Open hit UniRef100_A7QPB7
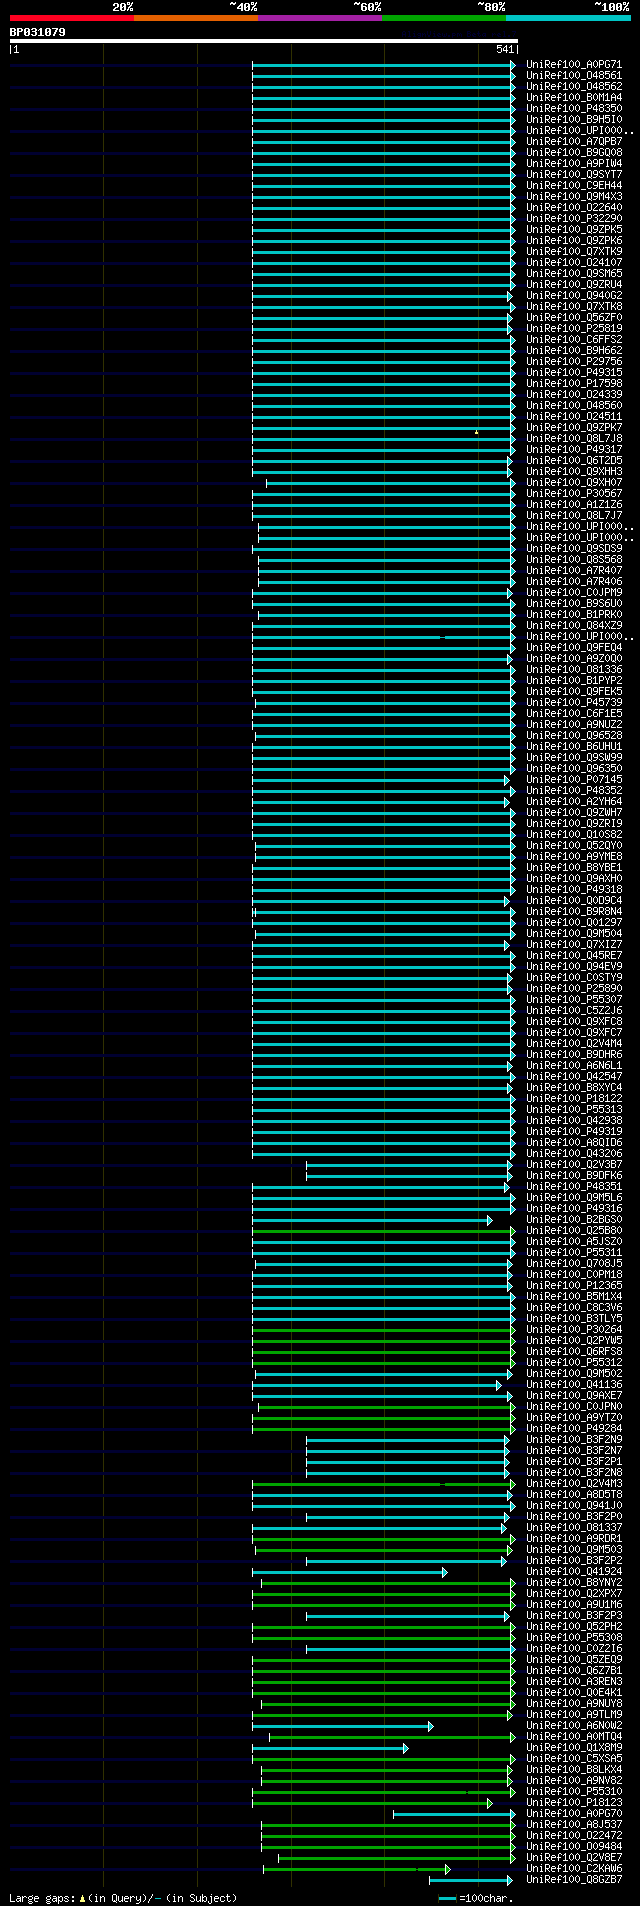 point(574,142)
